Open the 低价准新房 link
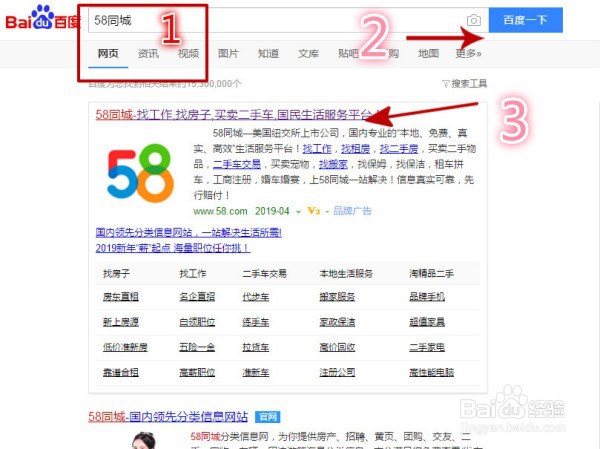 (x=125, y=347)
